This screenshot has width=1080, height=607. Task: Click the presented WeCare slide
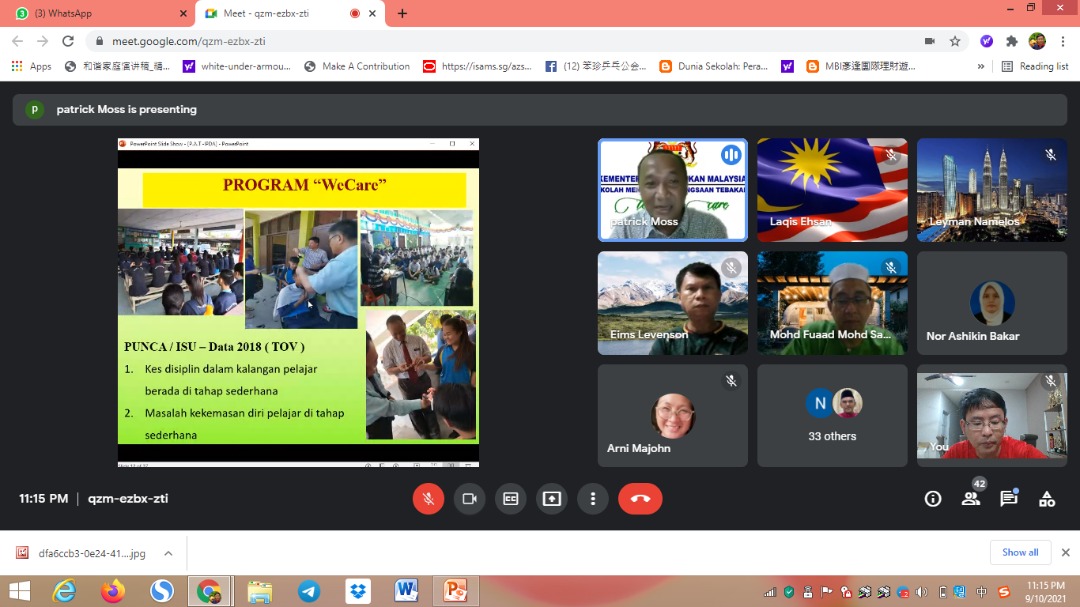coord(298,302)
